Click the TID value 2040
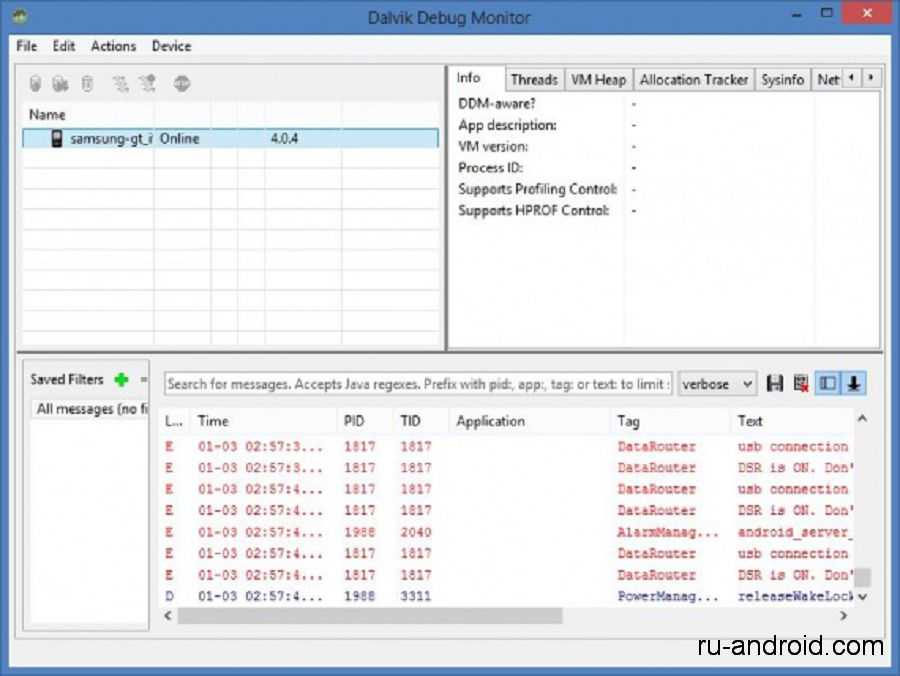The image size is (900, 676). click(416, 532)
